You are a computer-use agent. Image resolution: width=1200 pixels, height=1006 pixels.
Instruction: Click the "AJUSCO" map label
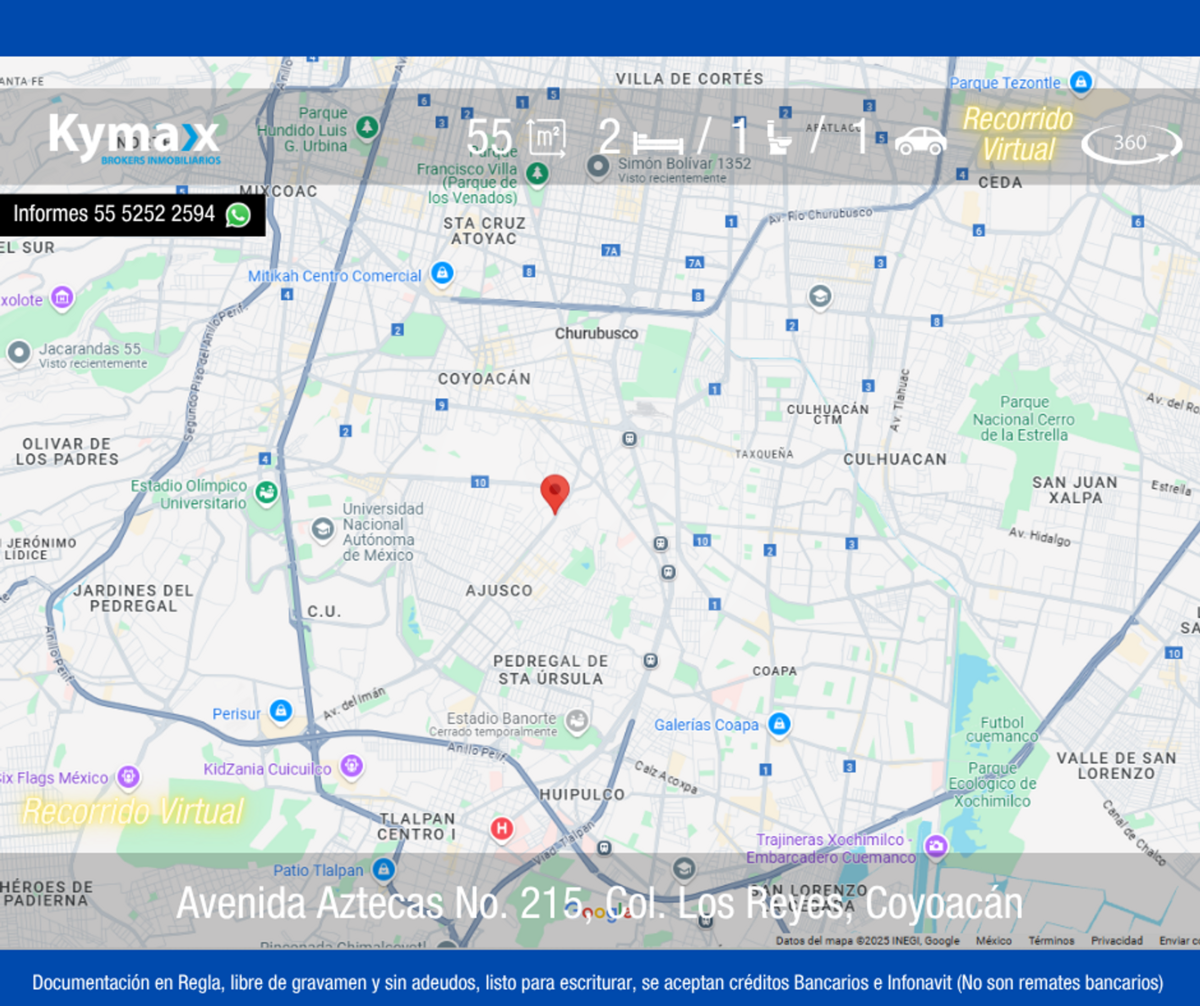click(499, 591)
